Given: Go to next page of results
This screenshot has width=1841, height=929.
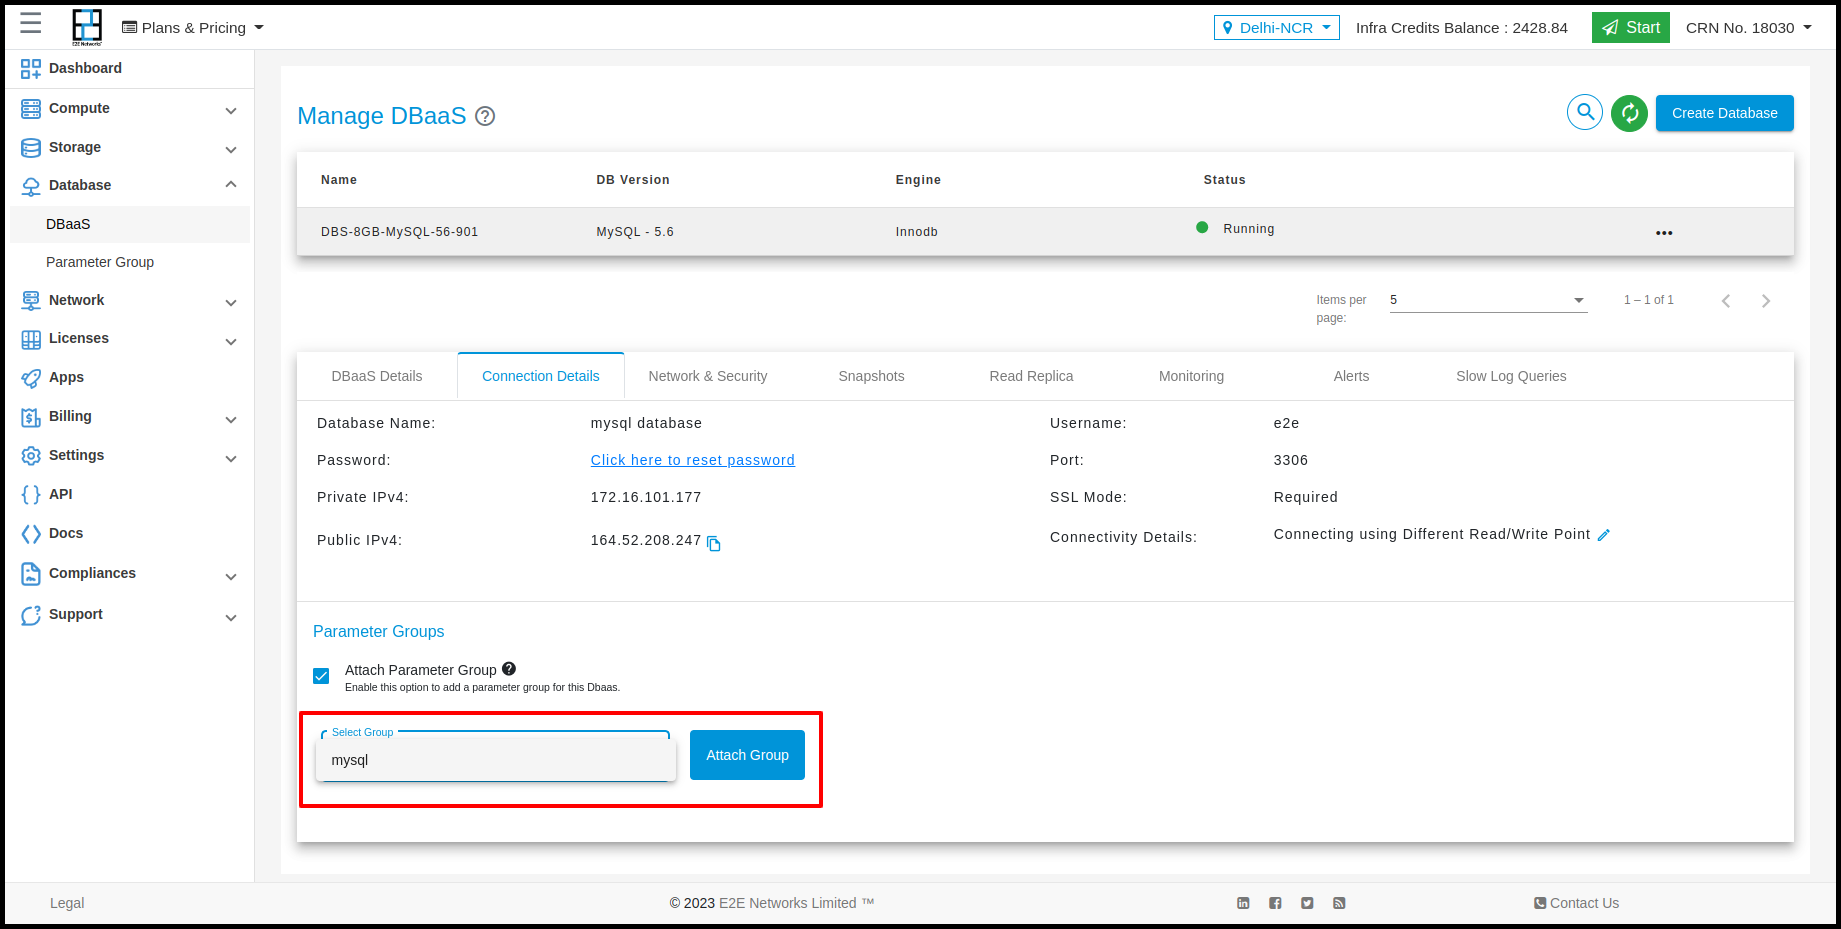Looking at the screenshot, I should click(x=1766, y=301).
